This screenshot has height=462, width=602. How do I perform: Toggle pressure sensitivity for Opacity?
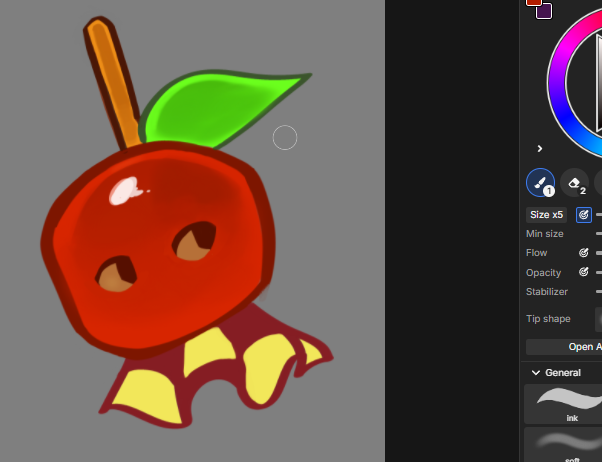584,272
